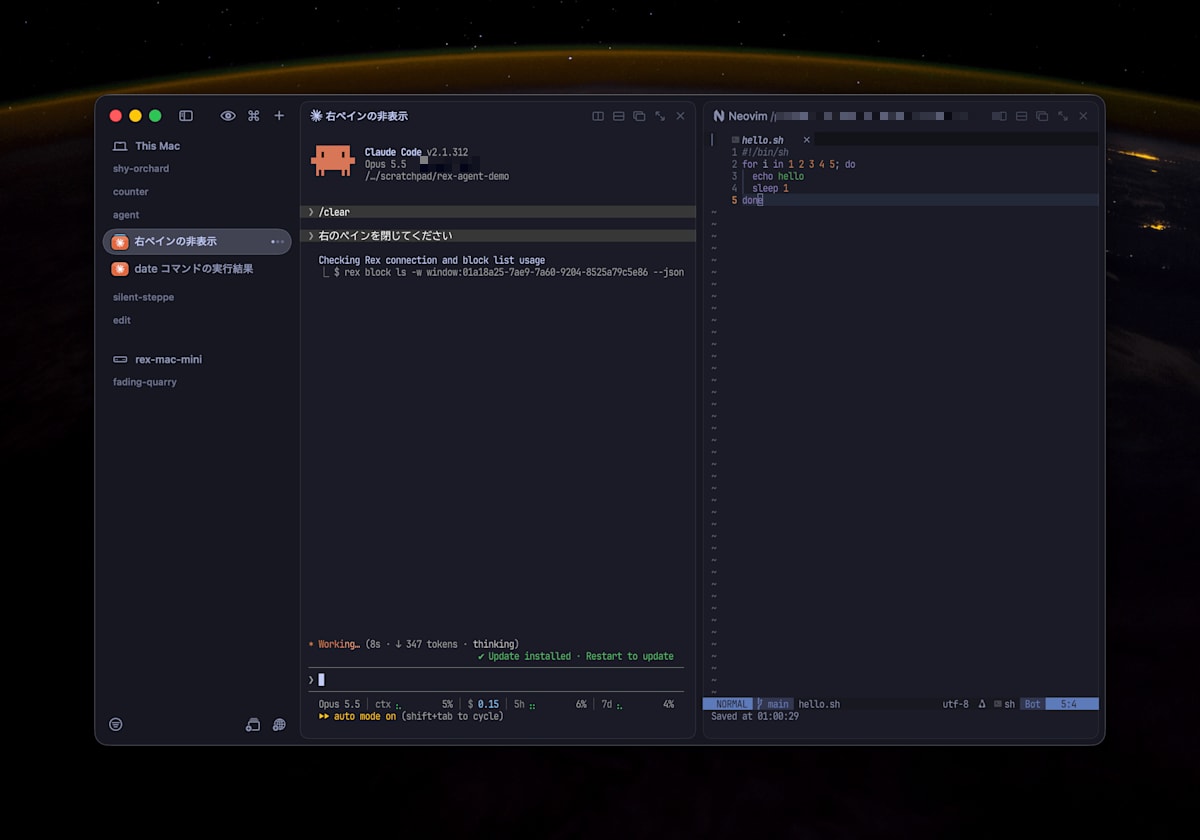Screen dimensions: 1200x840
Task: Collapse the This Mac host group
Action: 146,146
